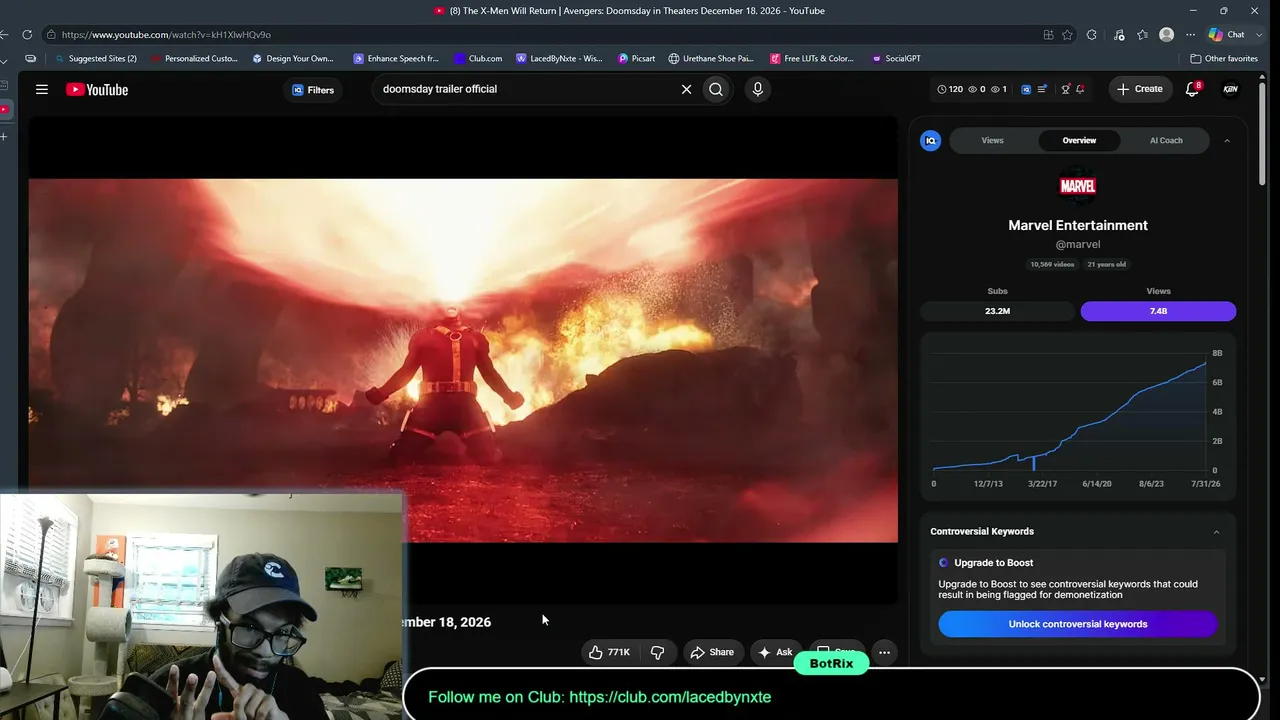Open the Personalized Custo... bookmark
Viewport: 1280px width, 720px height.
coord(194,59)
